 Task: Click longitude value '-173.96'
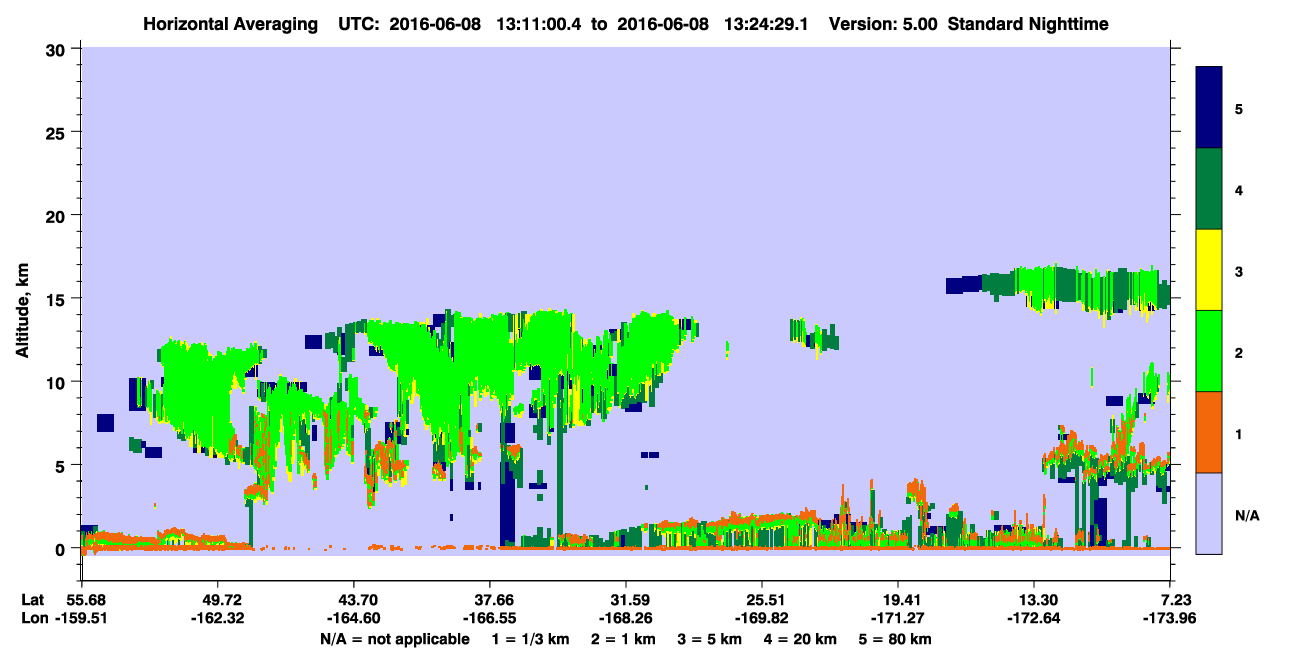coord(1171,618)
